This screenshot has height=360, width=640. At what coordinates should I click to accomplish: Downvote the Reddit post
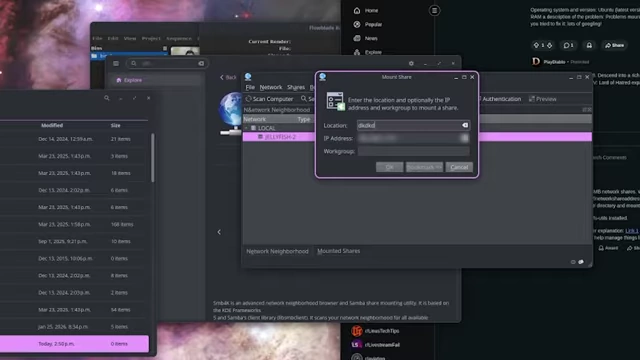(549, 45)
